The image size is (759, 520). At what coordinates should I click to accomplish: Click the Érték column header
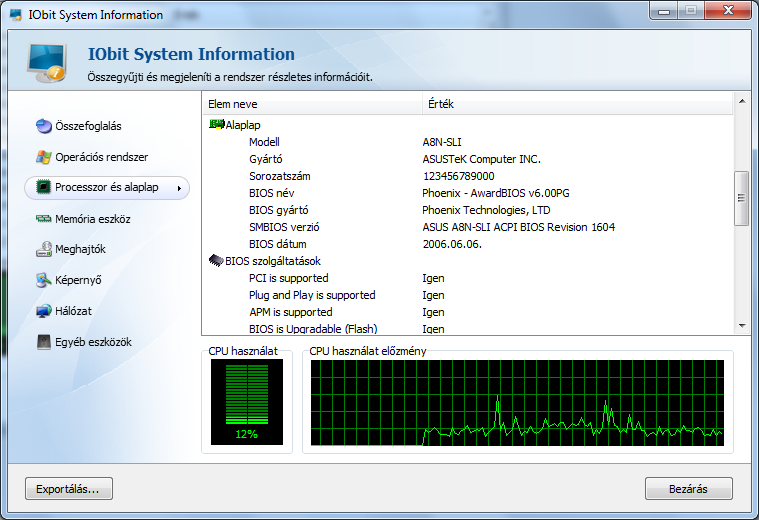pyautogui.click(x=577, y=104)
